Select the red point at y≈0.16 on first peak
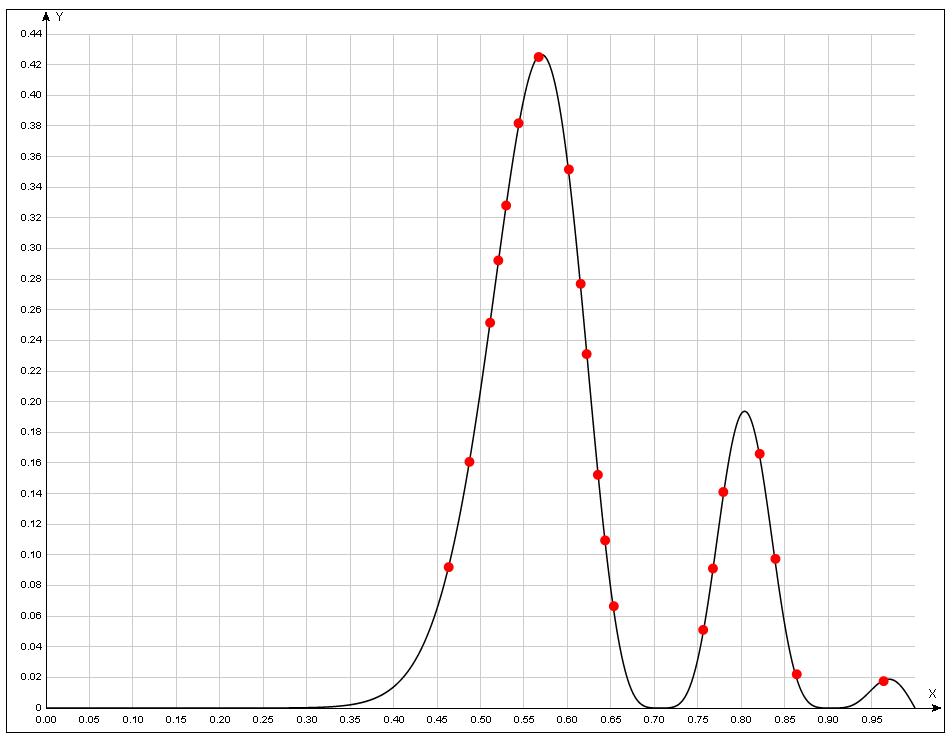 (x=470, y=462)
